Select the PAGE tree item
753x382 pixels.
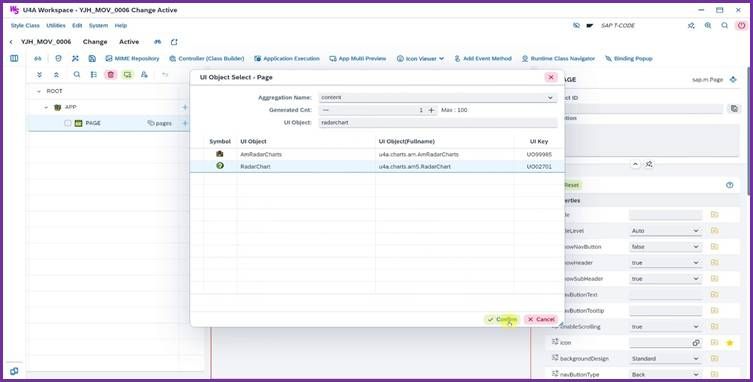pyautogui.click(x=93, y=123)
